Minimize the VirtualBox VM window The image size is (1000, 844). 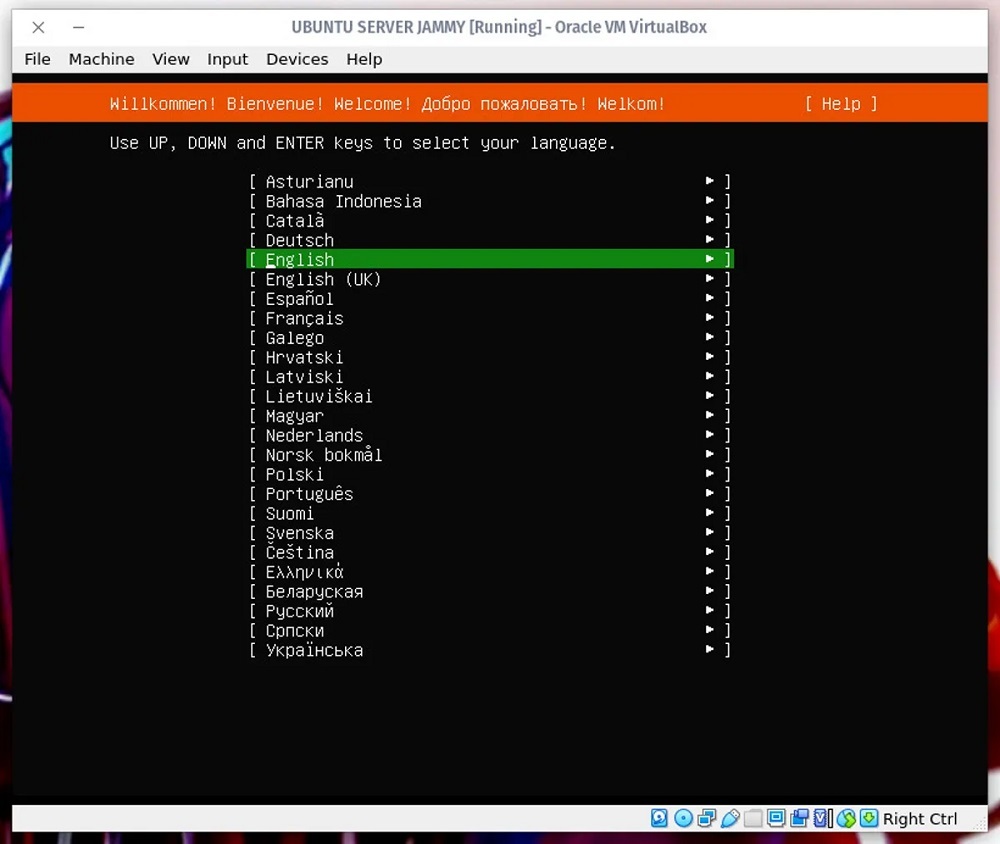click(78, 27)
